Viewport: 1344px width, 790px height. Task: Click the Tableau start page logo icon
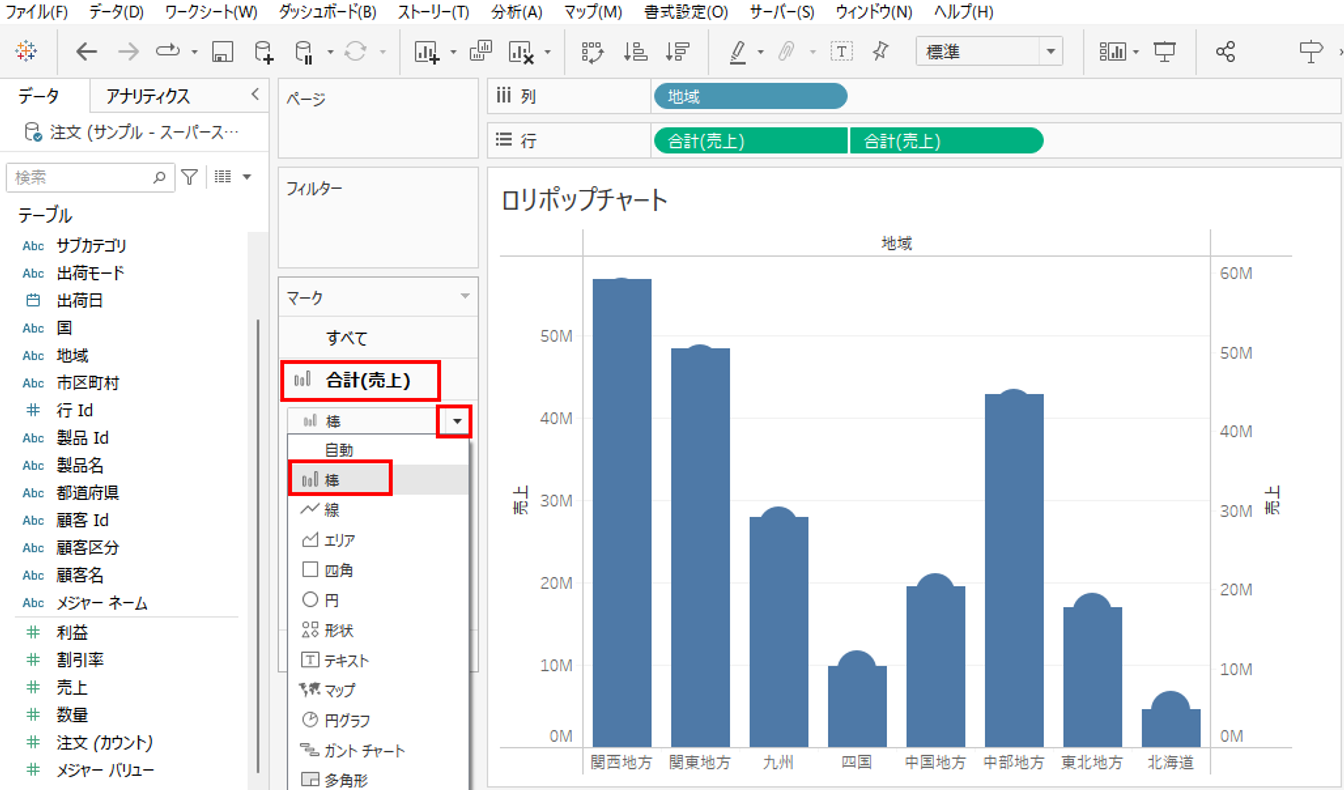[x=26, y=52]
